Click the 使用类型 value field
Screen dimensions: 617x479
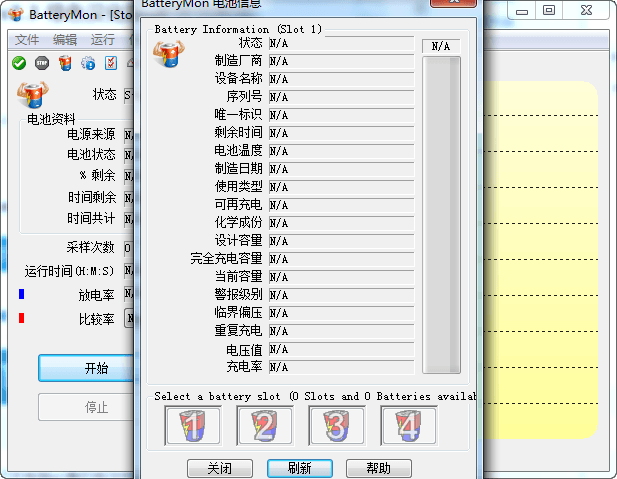(342, 187)
